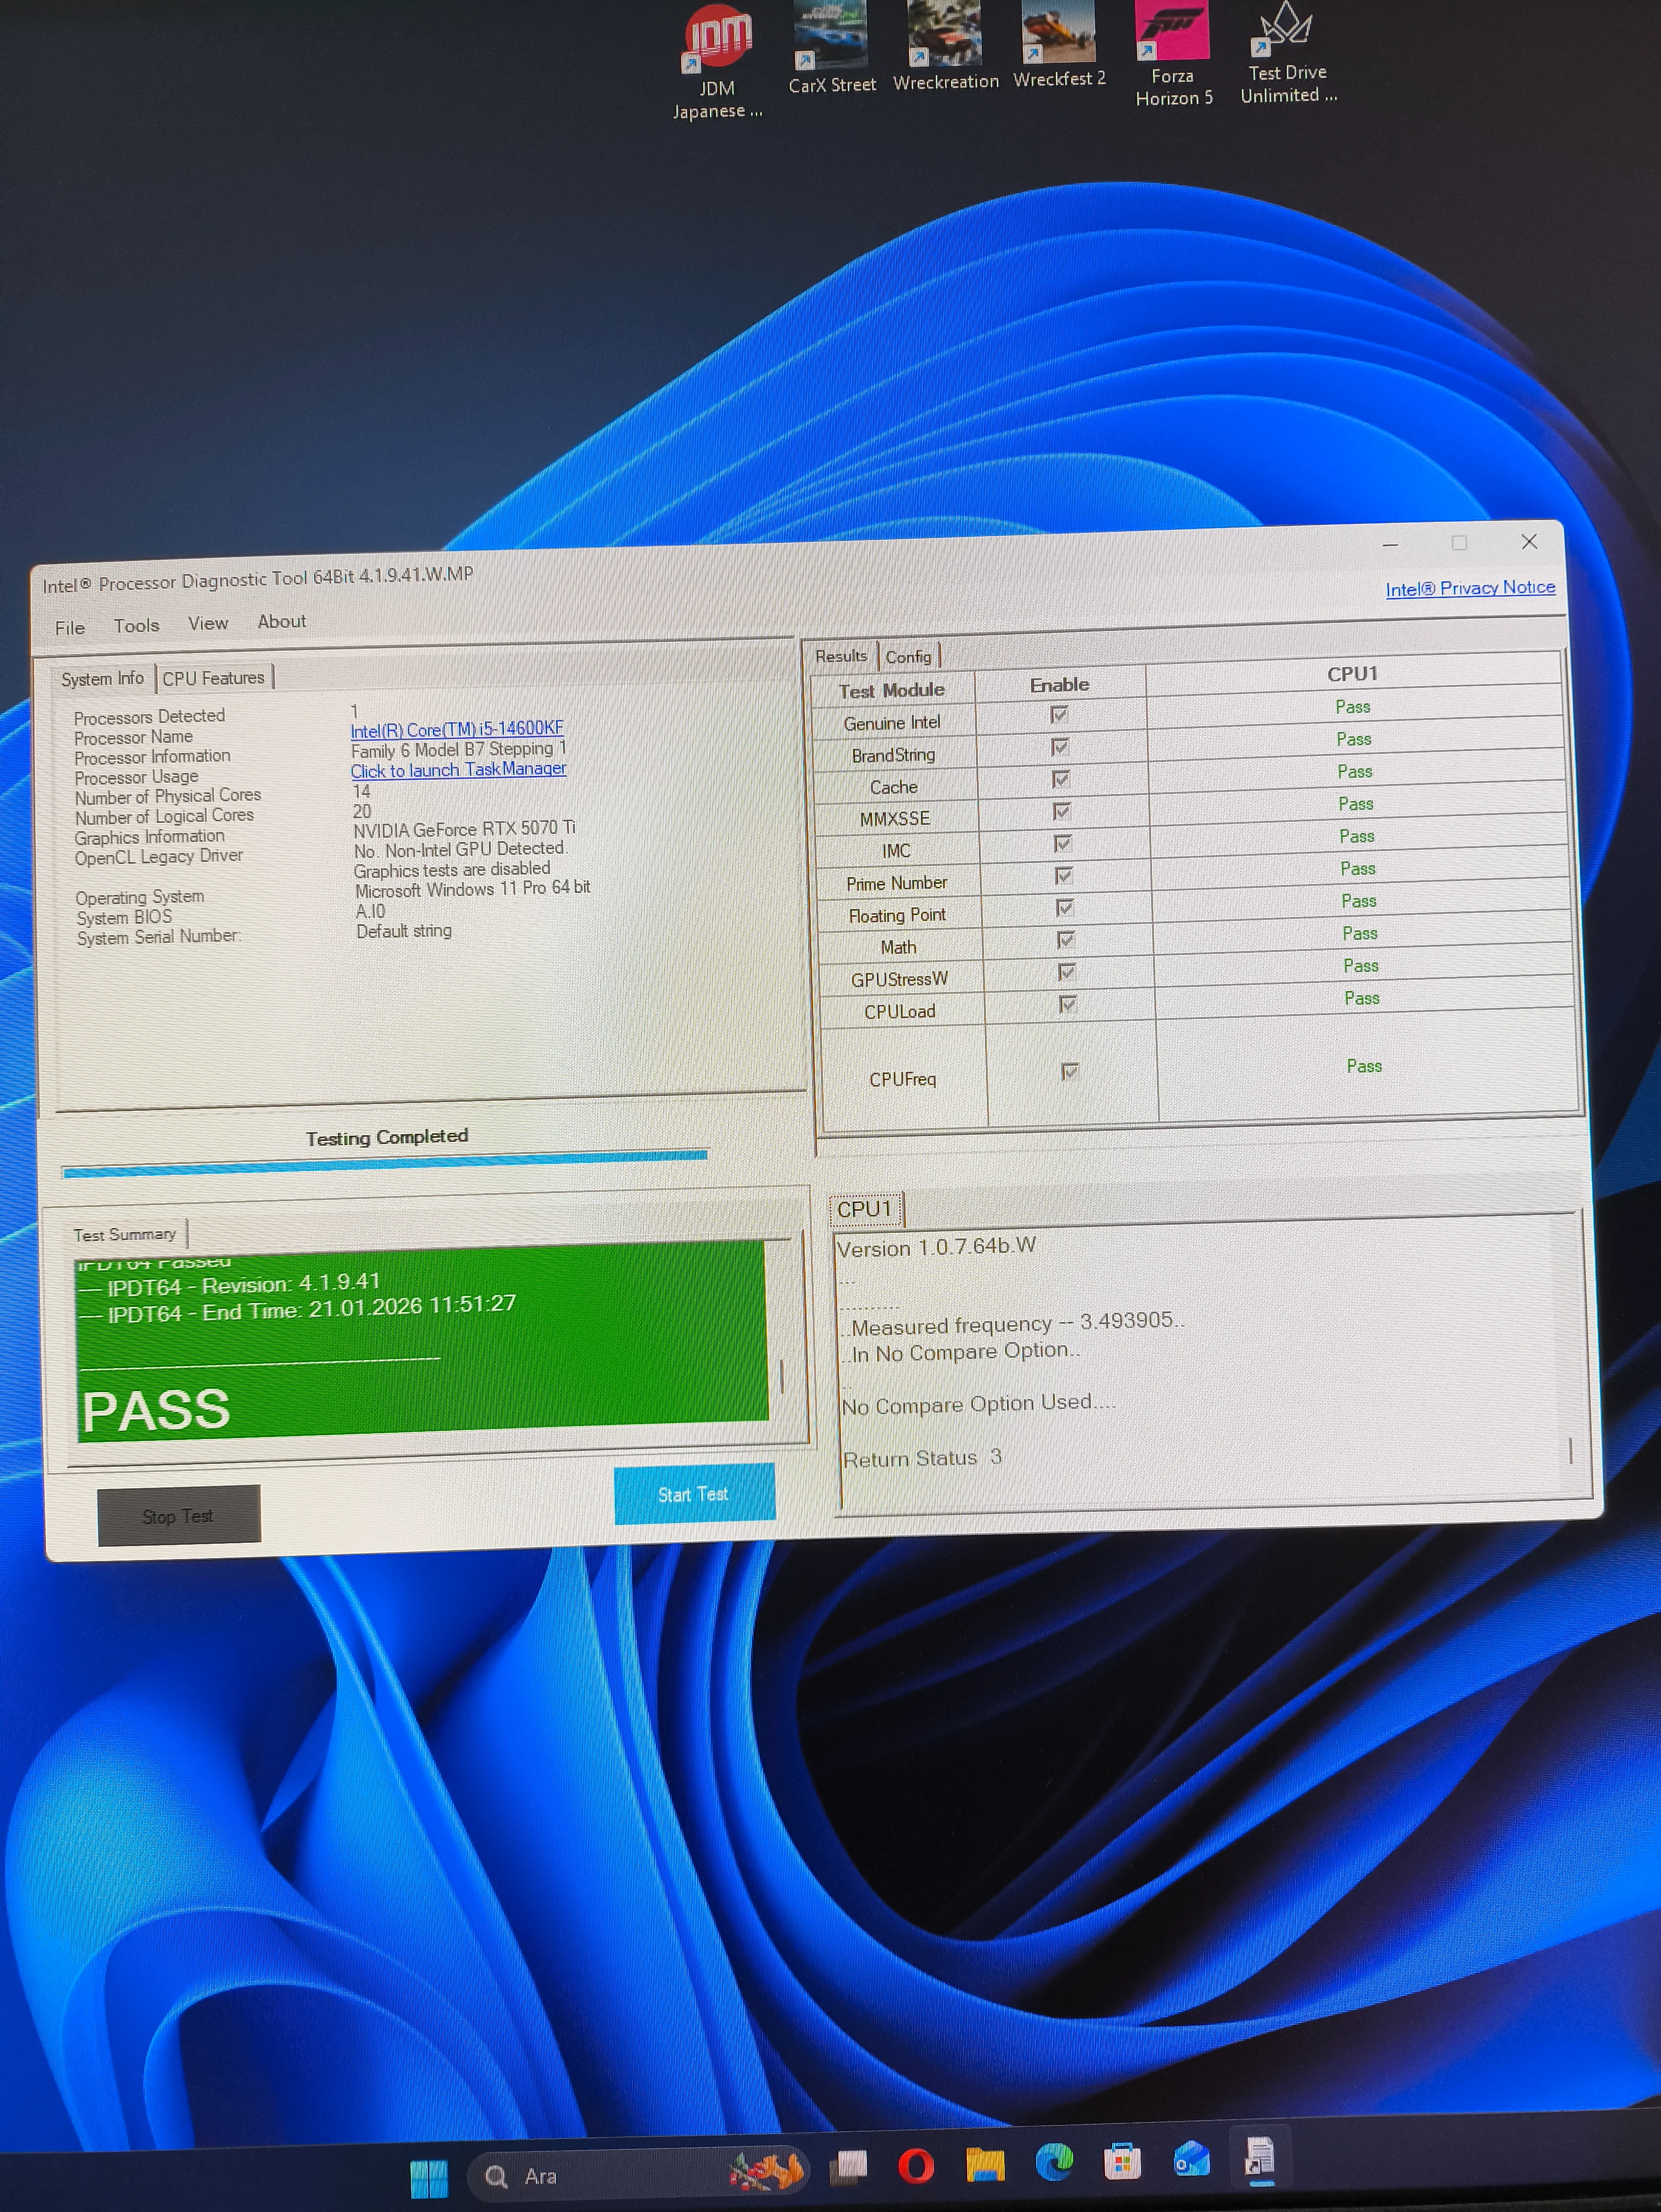Open Opera browser in taskbar
The height and width of the screenshot is (2212, 1661).
[916, 2166]
